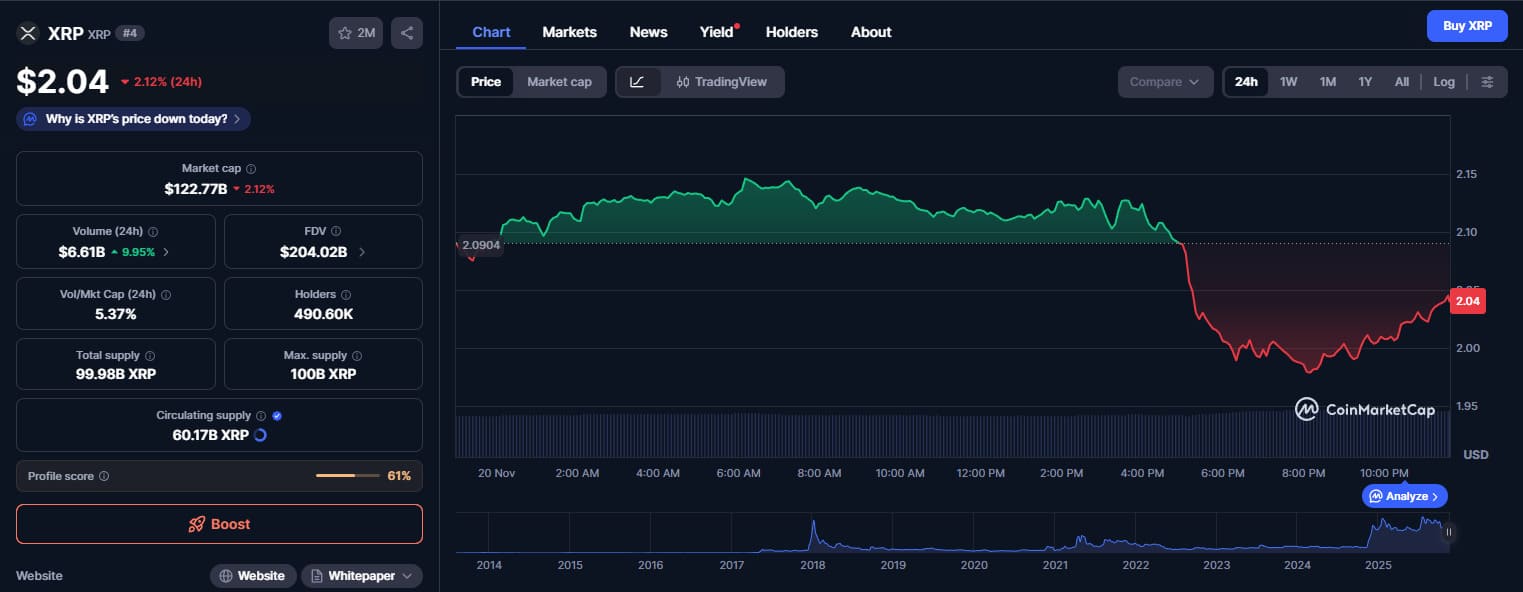The image size is (1523, 592).
Task: Click the Buy XRP button
Action: point(1466,26)
